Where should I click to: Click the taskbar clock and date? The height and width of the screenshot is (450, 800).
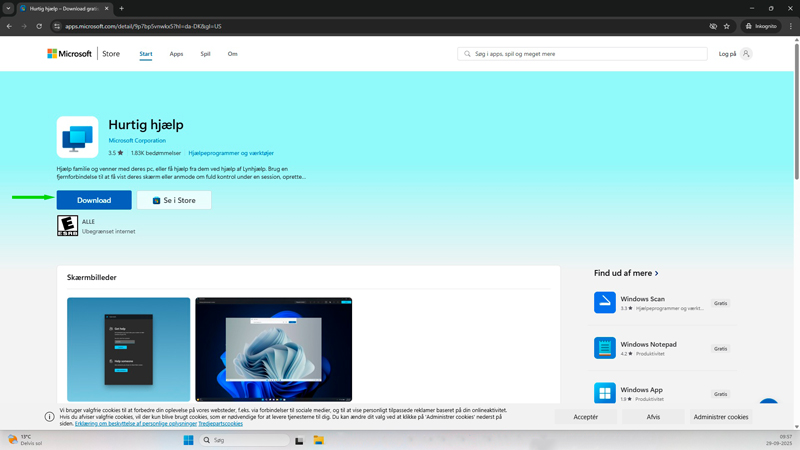pyautogui.click(x=779, y=440)
